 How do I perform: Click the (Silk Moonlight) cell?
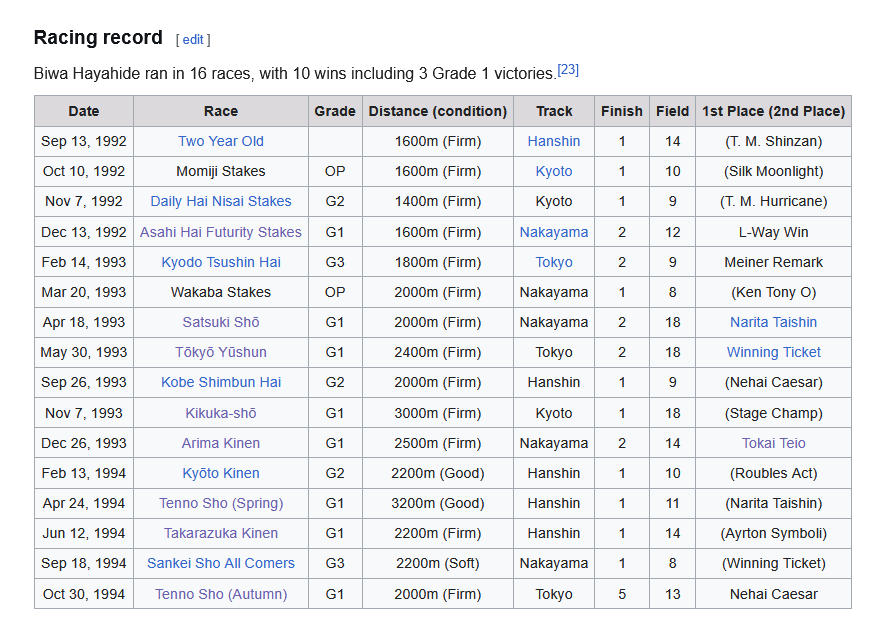[774, 171]
